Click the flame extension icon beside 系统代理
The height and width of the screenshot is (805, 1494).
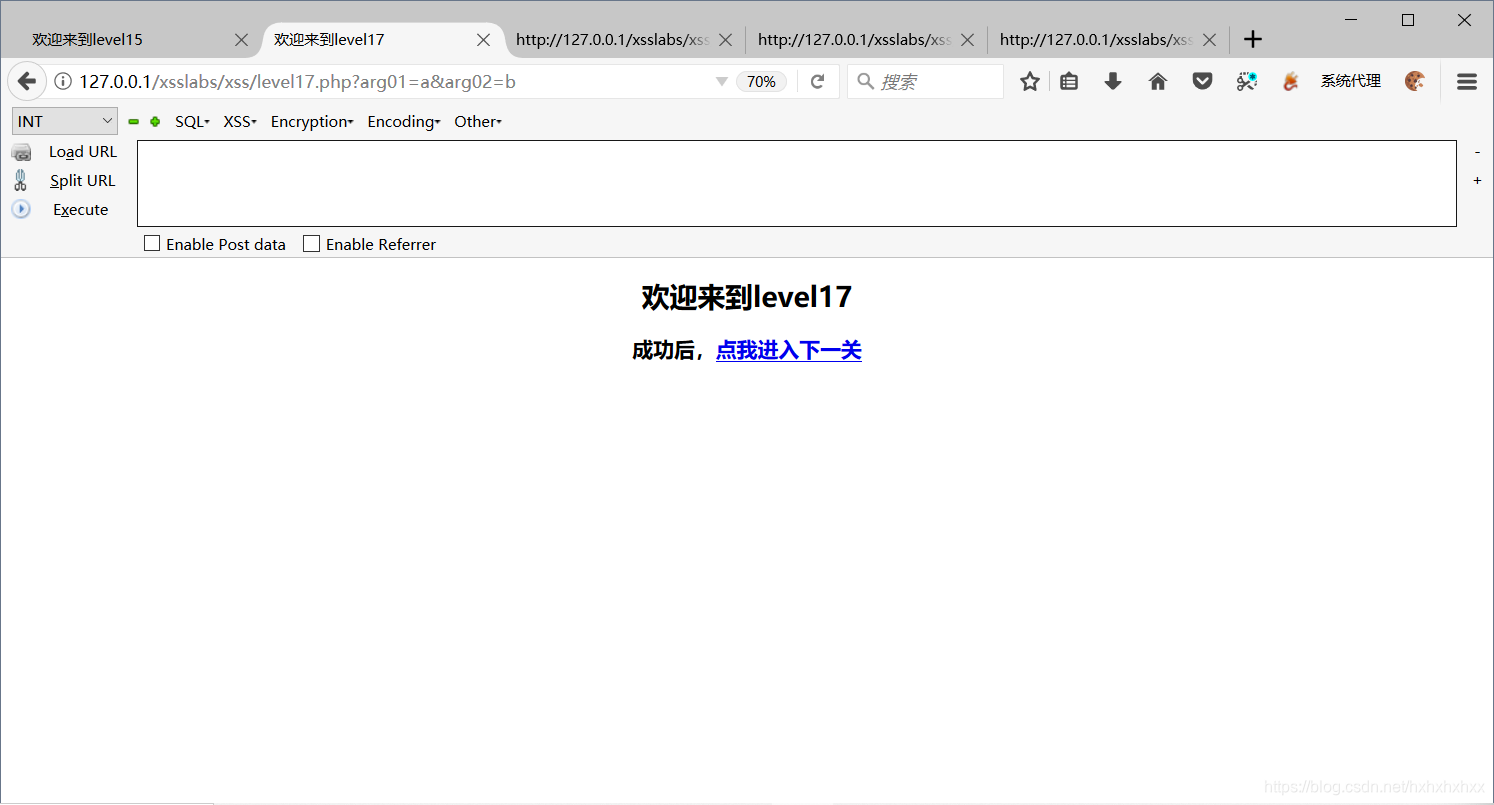pos(1291,82)
